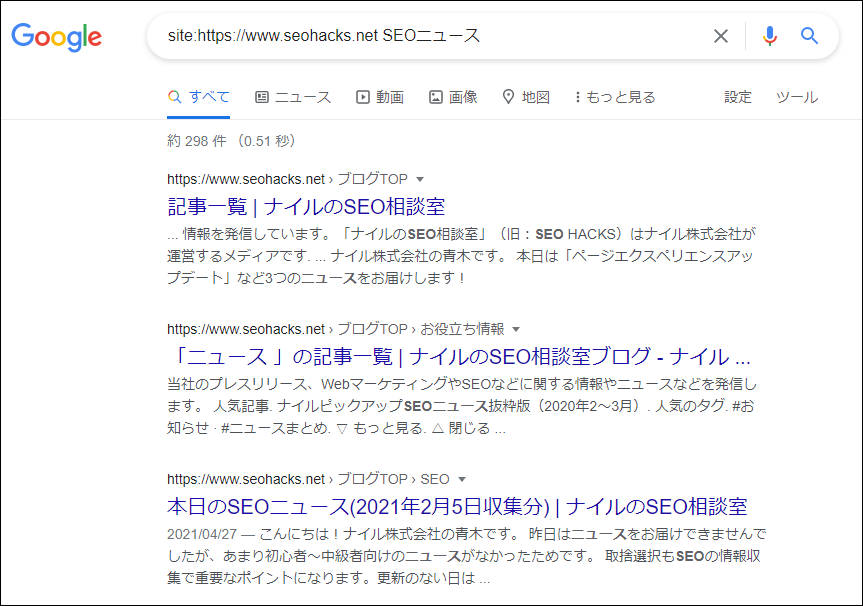Expand dropdown arrow beside お役立ち情報 breadcrumb
Viewport: 863px width, 606px height.
click(516, 330)
